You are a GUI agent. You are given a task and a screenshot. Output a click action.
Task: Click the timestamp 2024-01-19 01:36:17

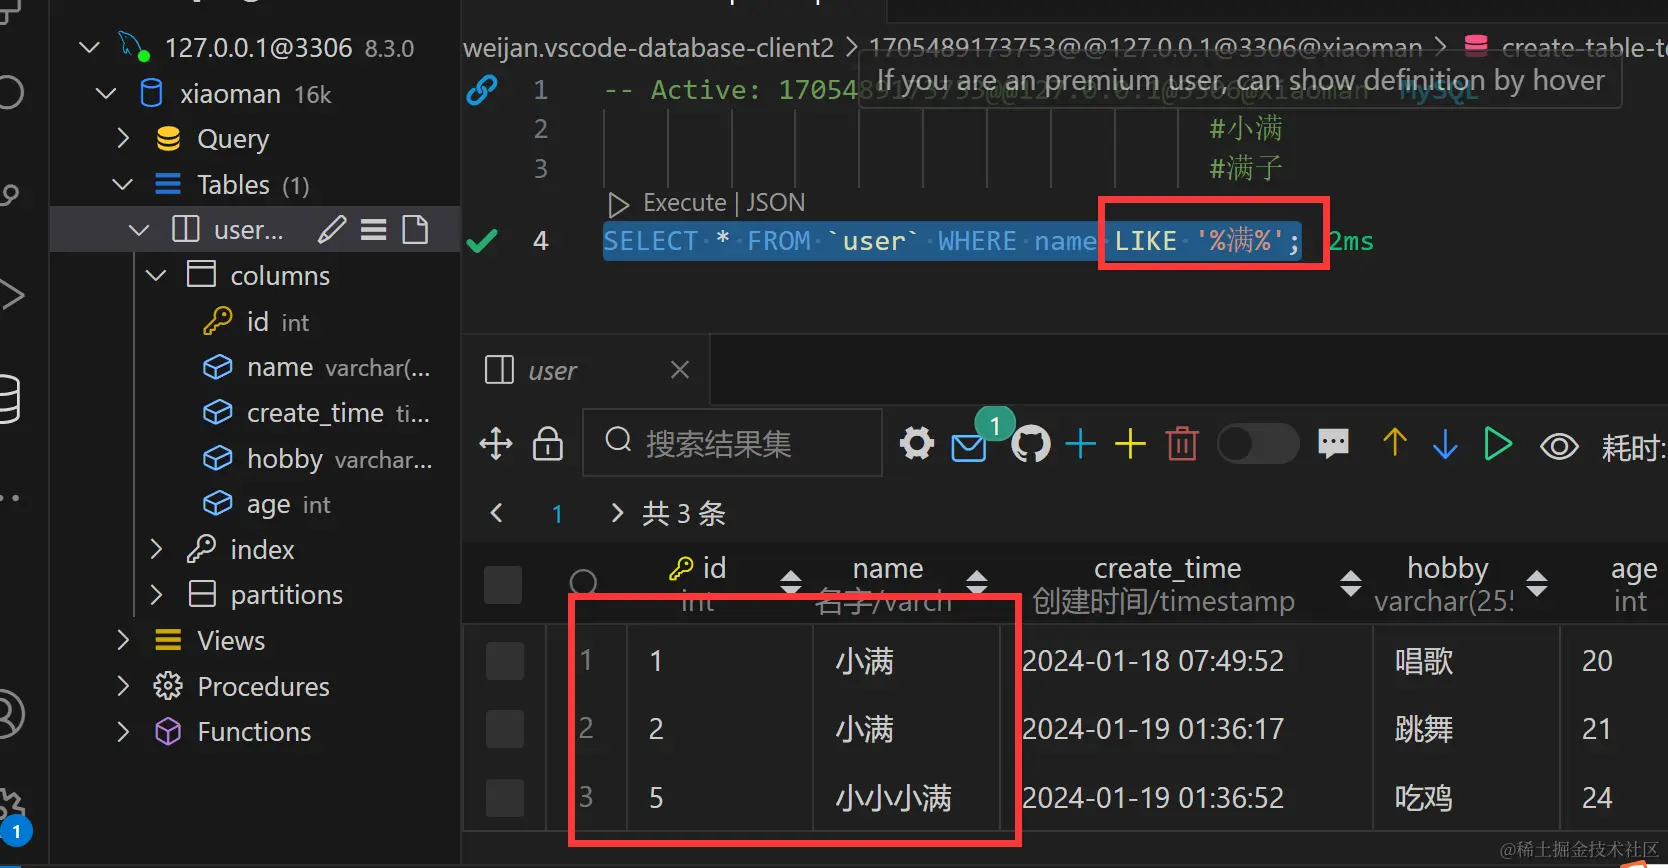[x=1153, y=729]
